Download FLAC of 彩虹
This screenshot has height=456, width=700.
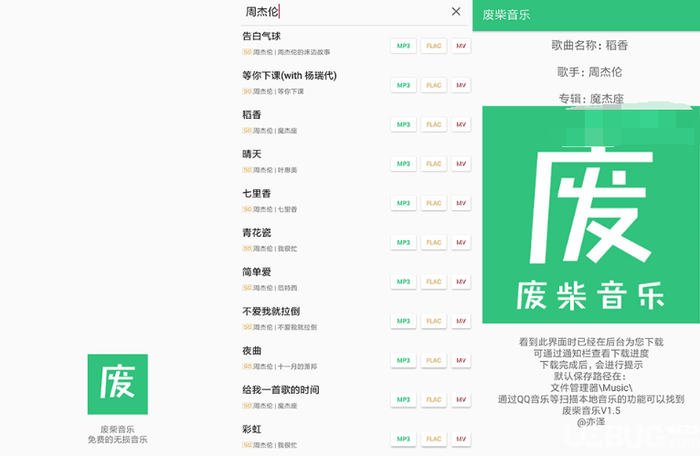tap(433, 439)
